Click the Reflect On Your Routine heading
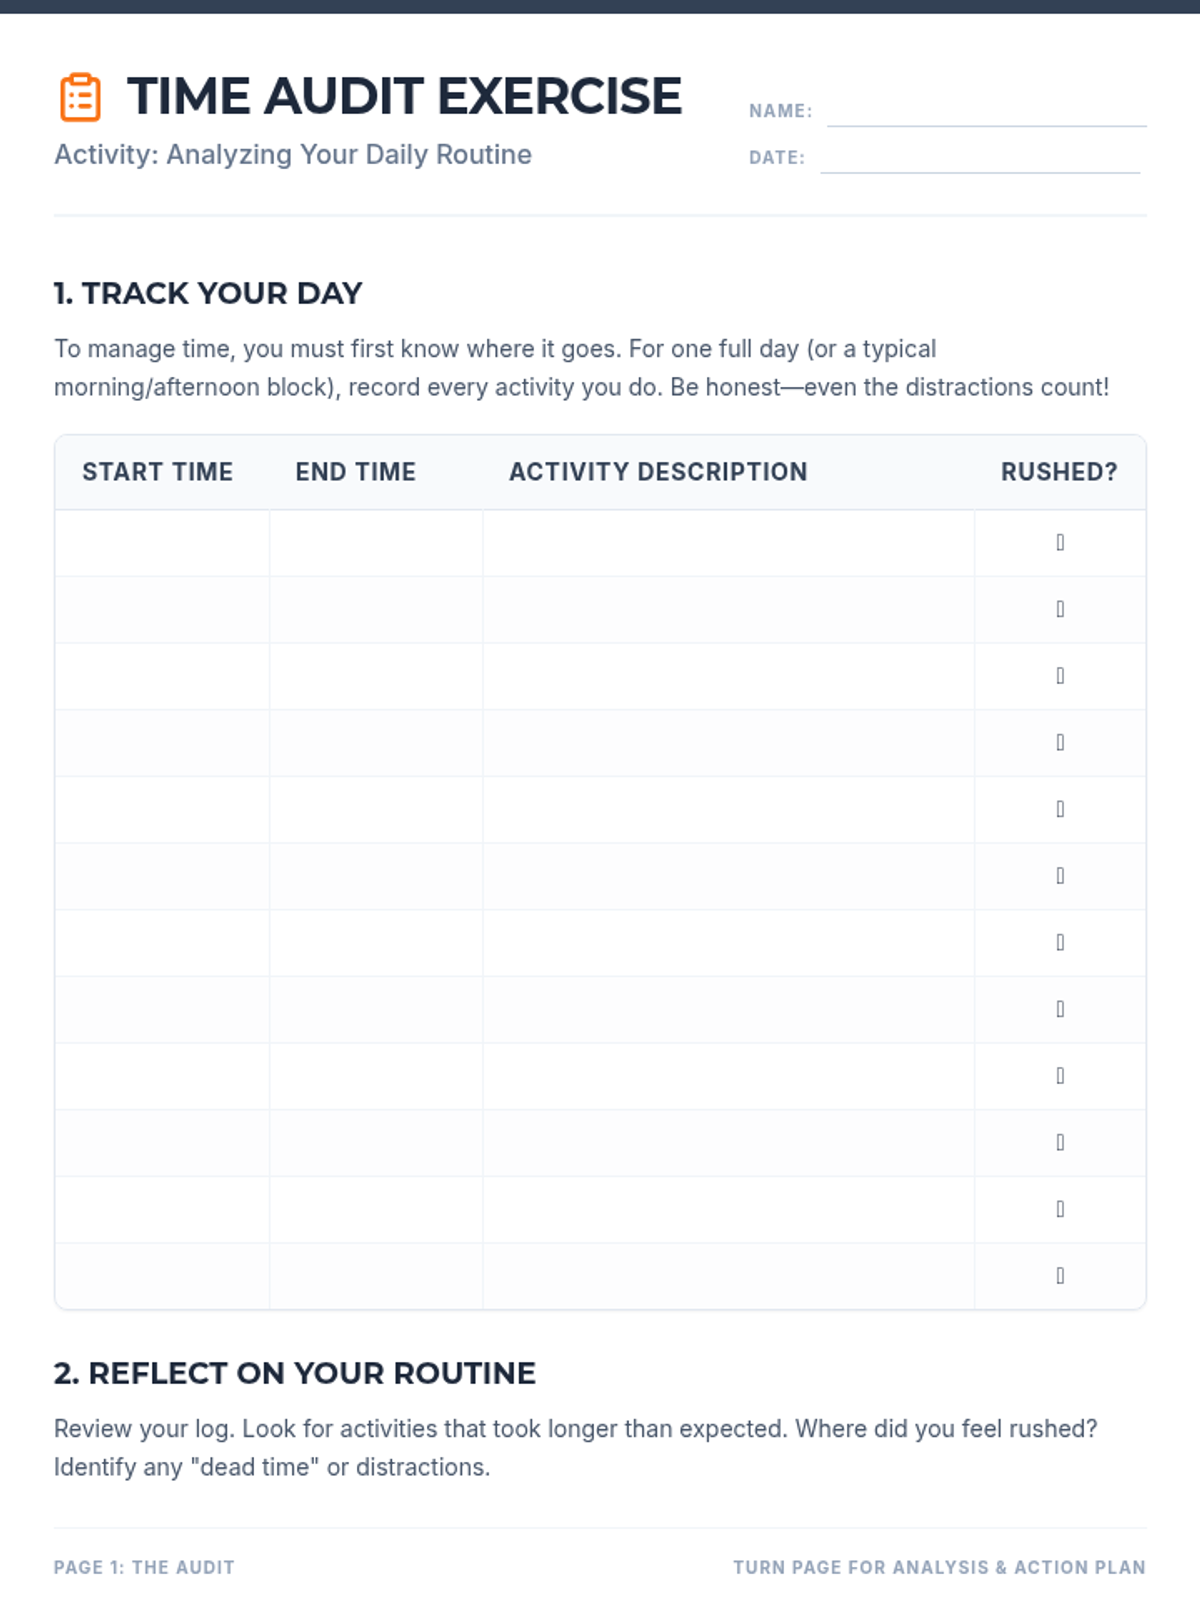This screenshot has width=1200, height=1600. (x=295, y=1373)
